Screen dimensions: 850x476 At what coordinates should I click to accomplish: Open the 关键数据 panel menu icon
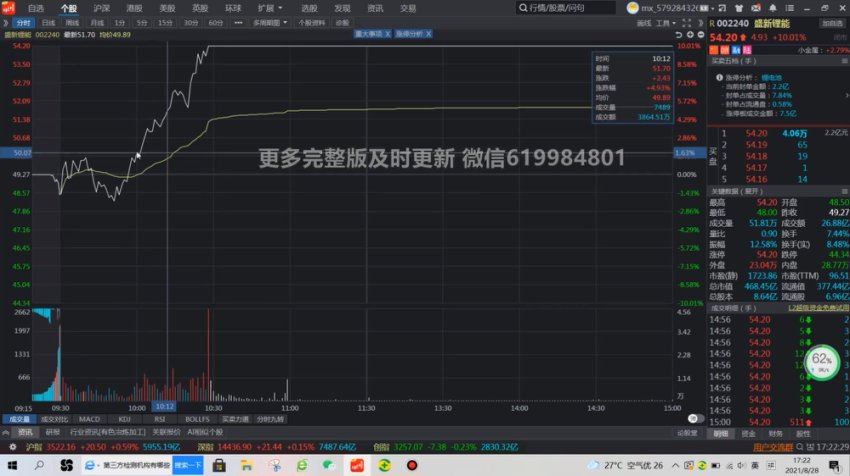[845, 191]
